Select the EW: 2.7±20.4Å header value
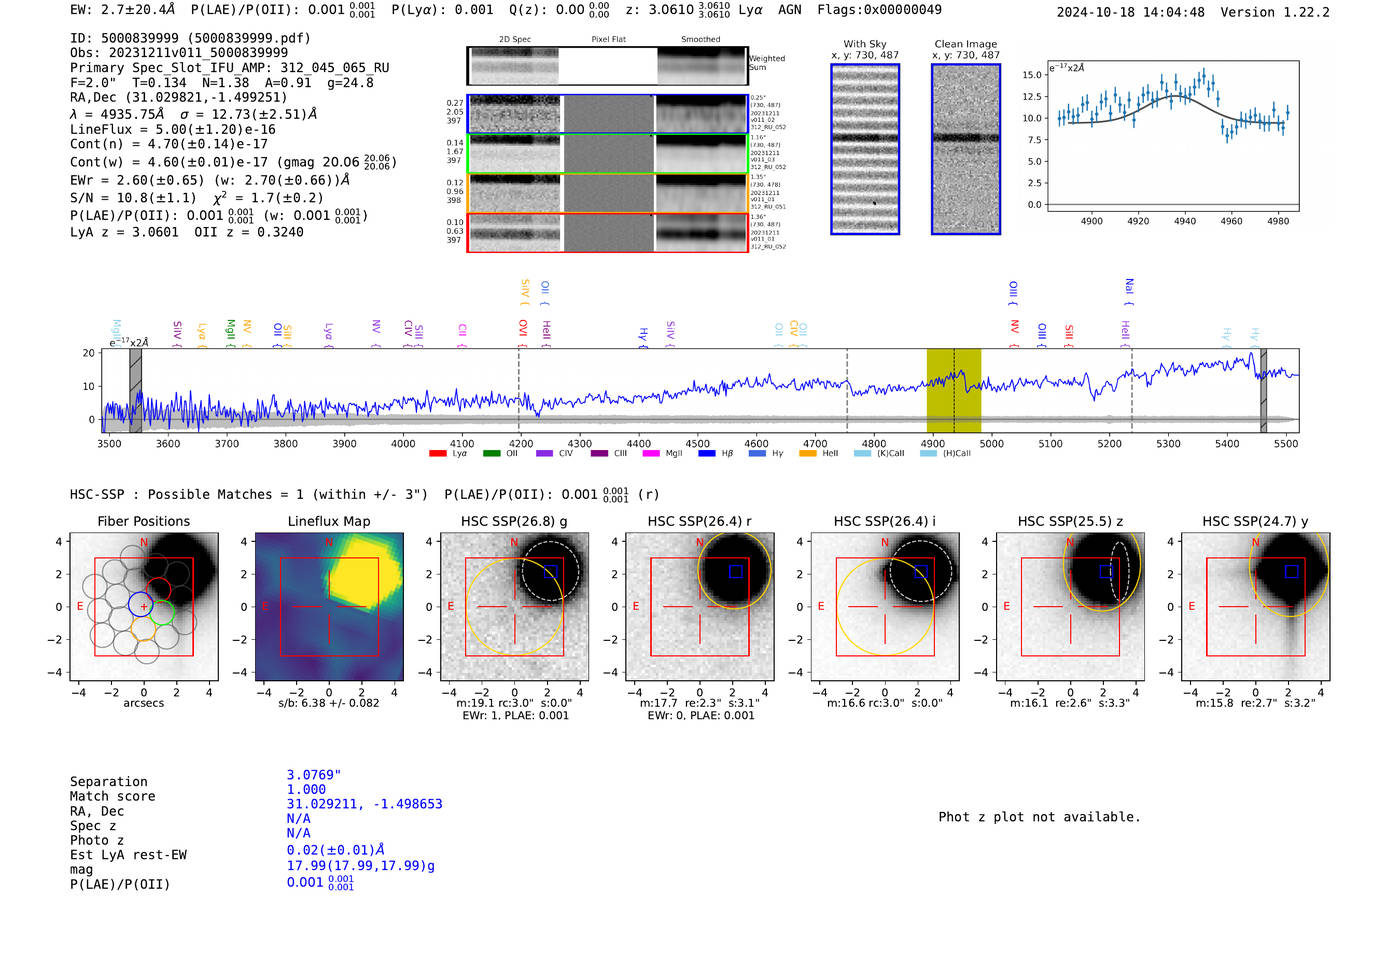 coord(123,10)
